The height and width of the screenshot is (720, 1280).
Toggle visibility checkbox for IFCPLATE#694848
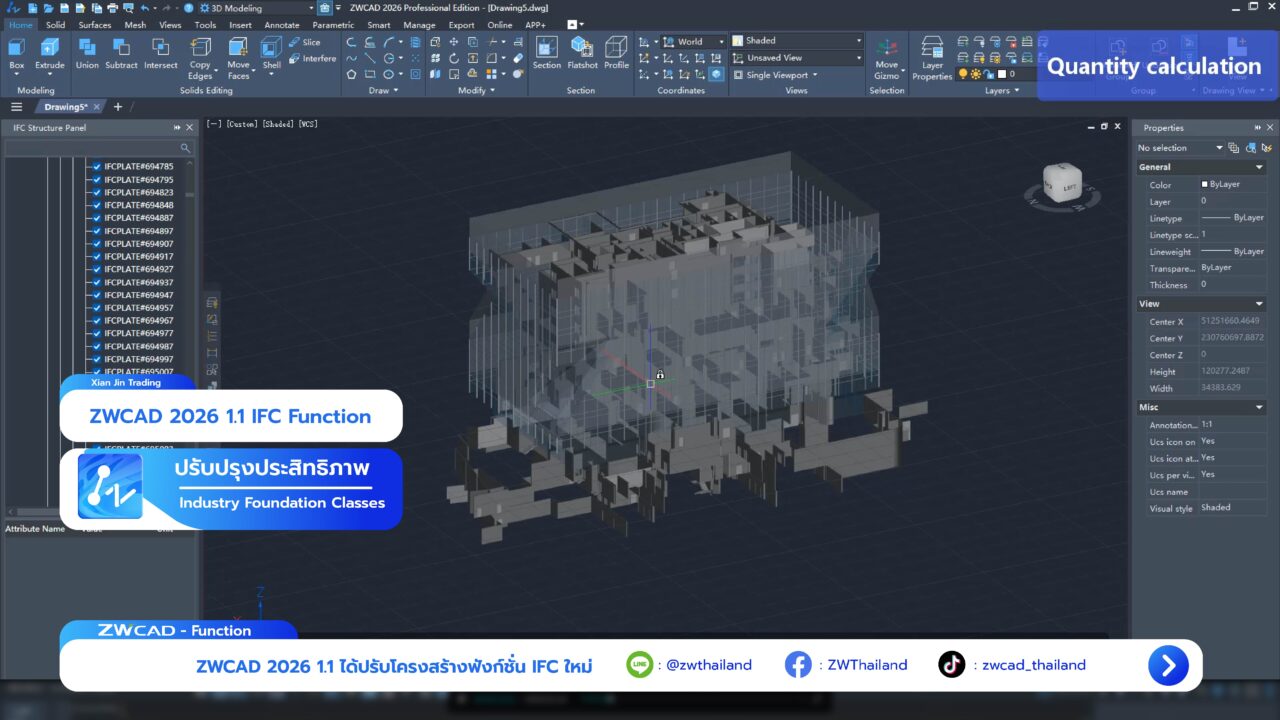click(x=97, y=205)
